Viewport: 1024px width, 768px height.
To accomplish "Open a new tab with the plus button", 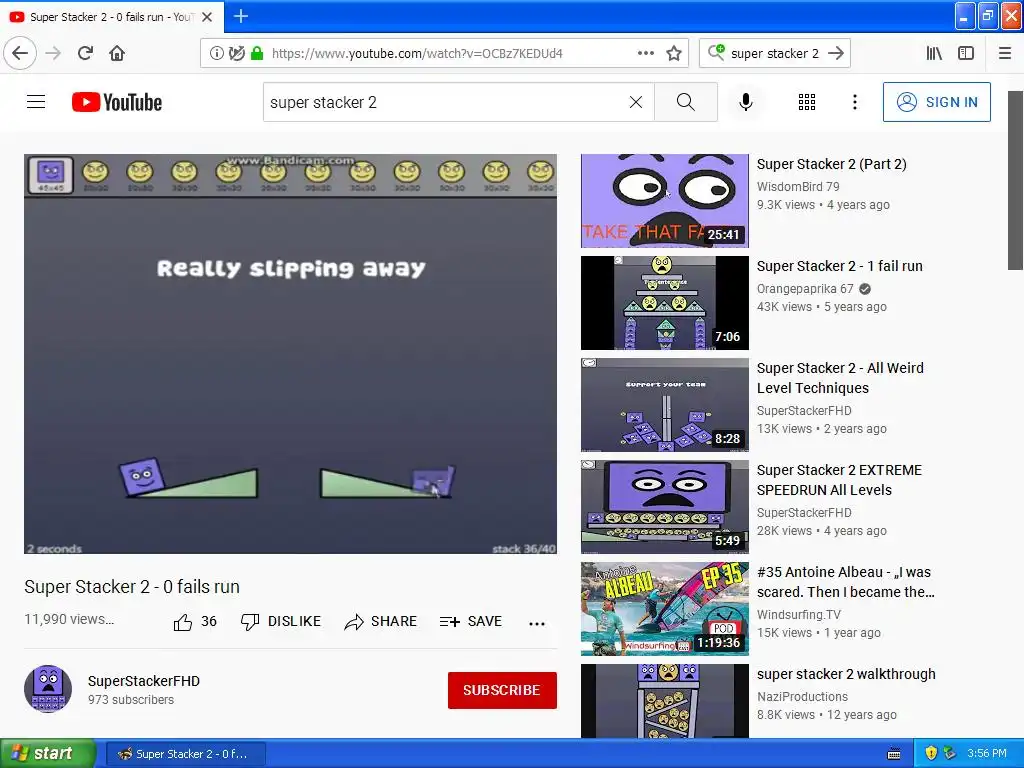I will (x=241, y=16).
